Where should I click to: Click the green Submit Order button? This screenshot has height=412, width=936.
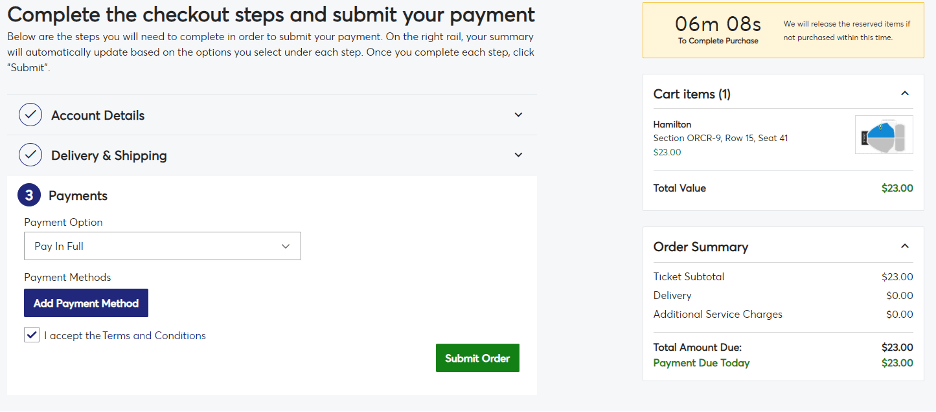478,358
